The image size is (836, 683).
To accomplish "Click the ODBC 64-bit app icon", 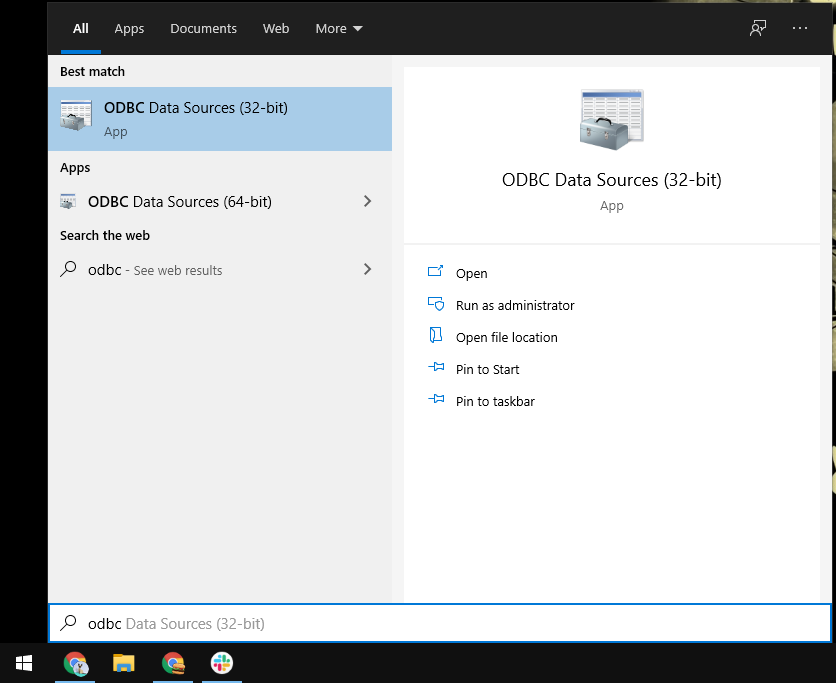I will 68,202.
